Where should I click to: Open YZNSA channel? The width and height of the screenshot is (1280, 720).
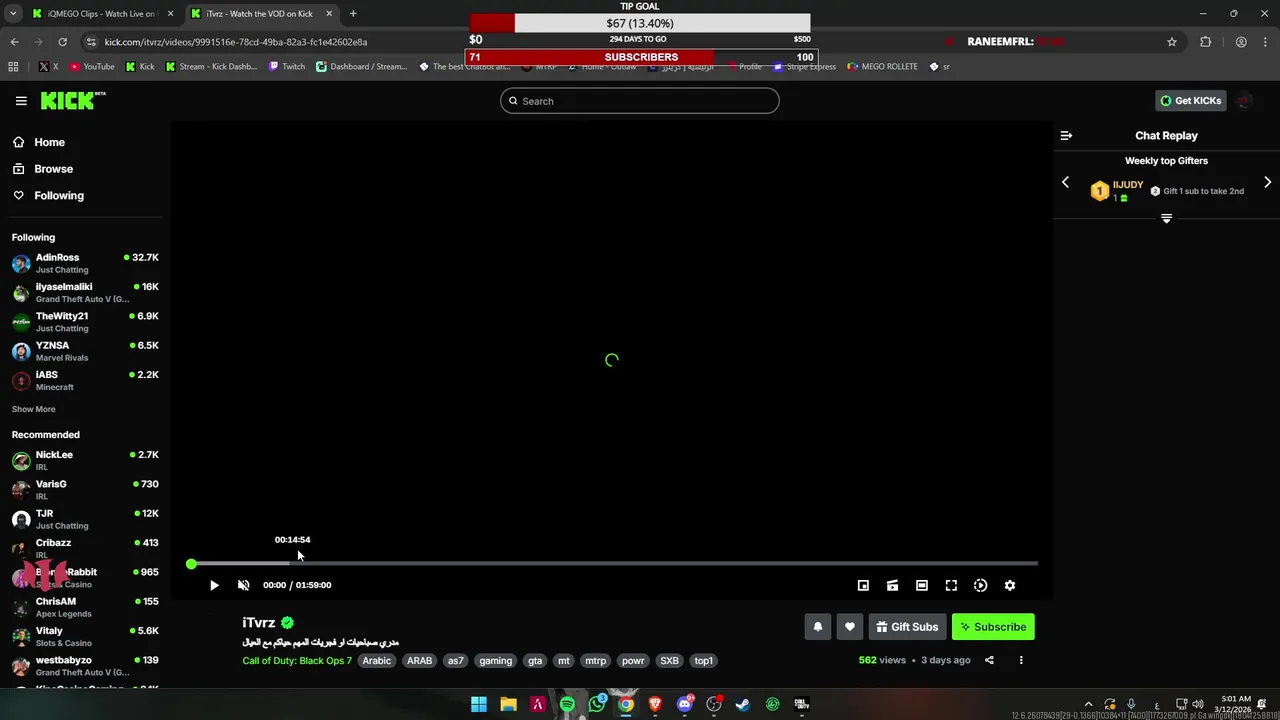(x=85, y=351)
